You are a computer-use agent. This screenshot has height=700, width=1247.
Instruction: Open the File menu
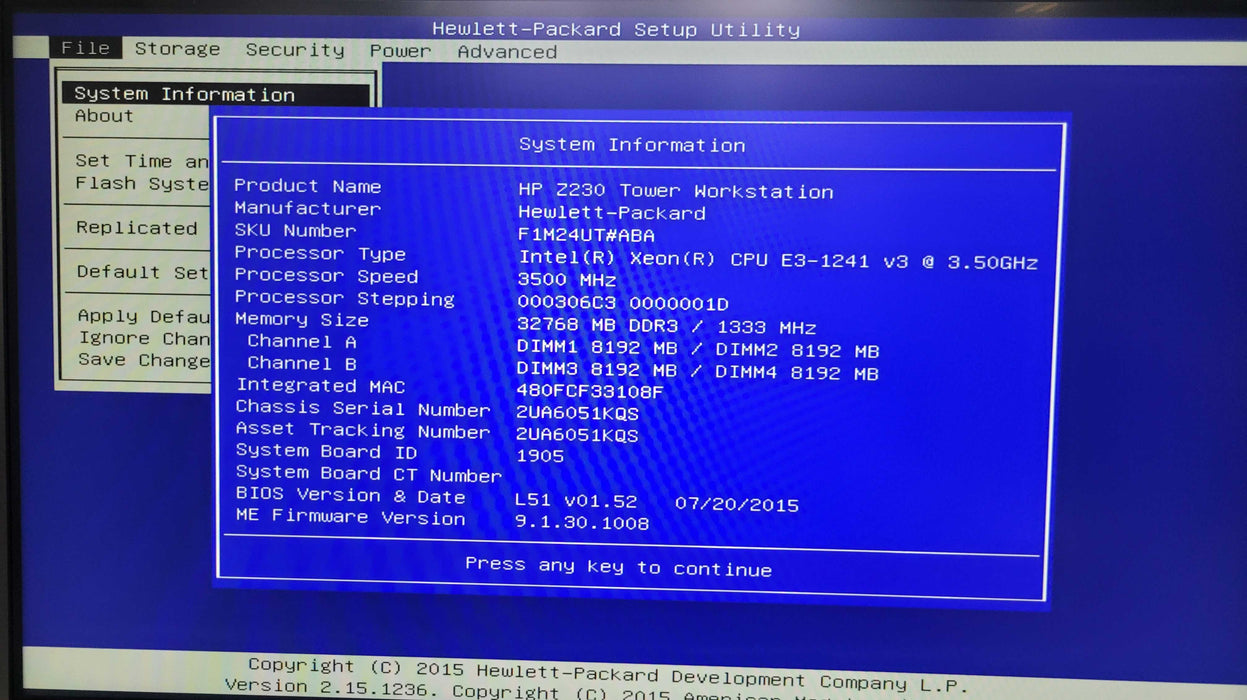coord(85,48)
